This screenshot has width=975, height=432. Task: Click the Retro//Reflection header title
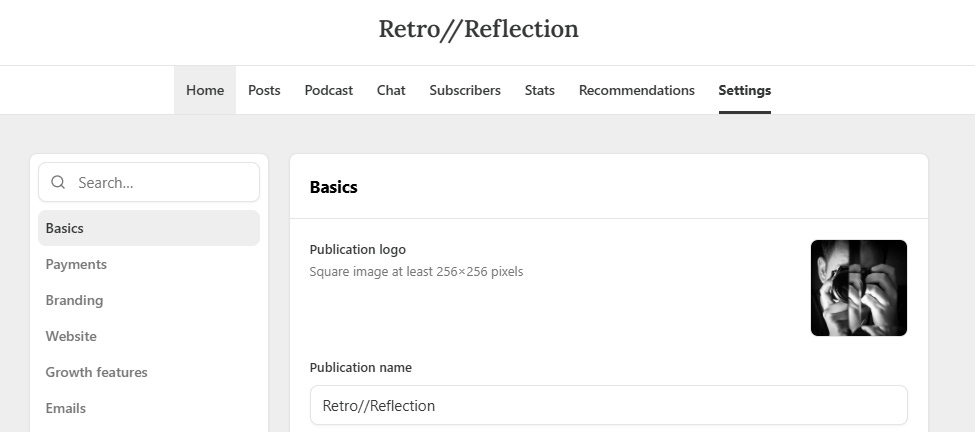click(478, 29)
